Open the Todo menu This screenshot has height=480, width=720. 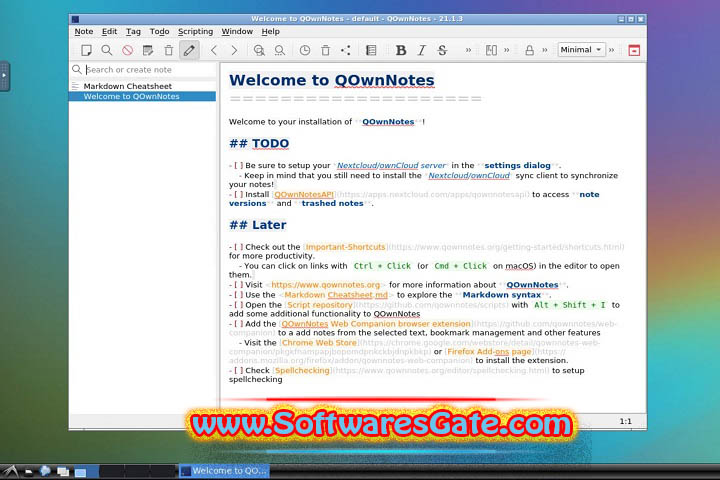(x=159, y=31)
